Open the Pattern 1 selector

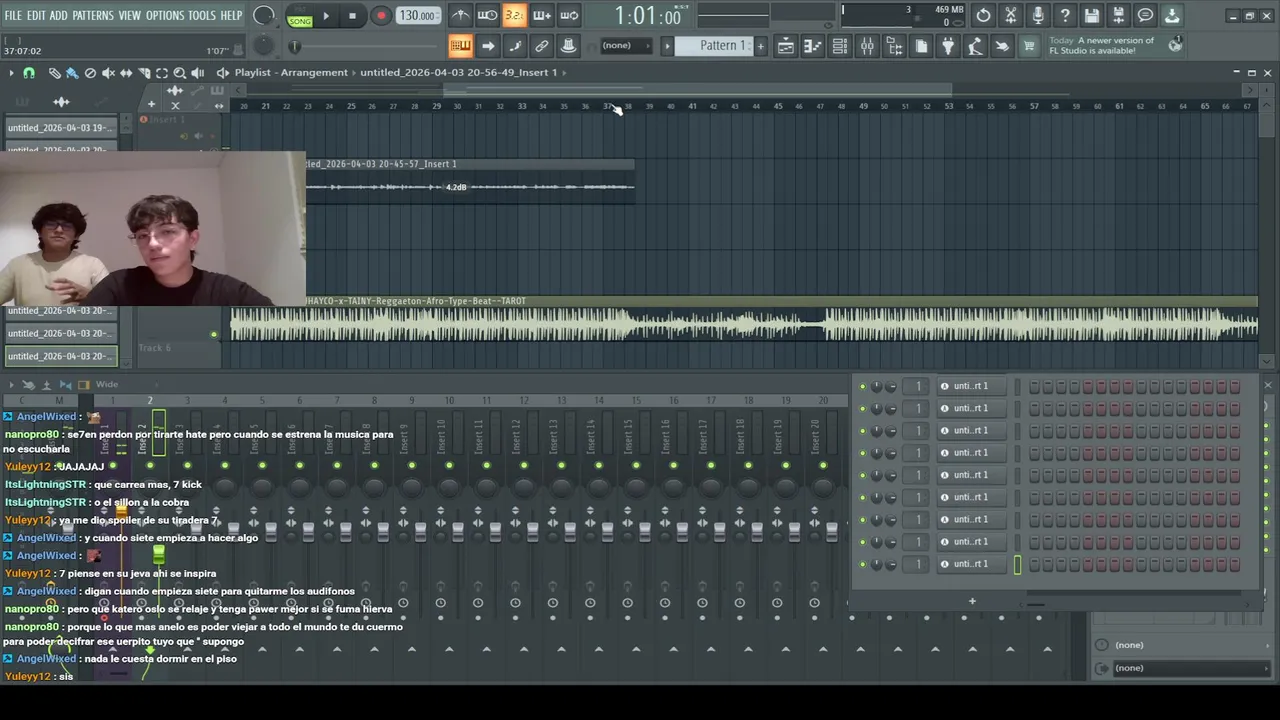(717, 46)
